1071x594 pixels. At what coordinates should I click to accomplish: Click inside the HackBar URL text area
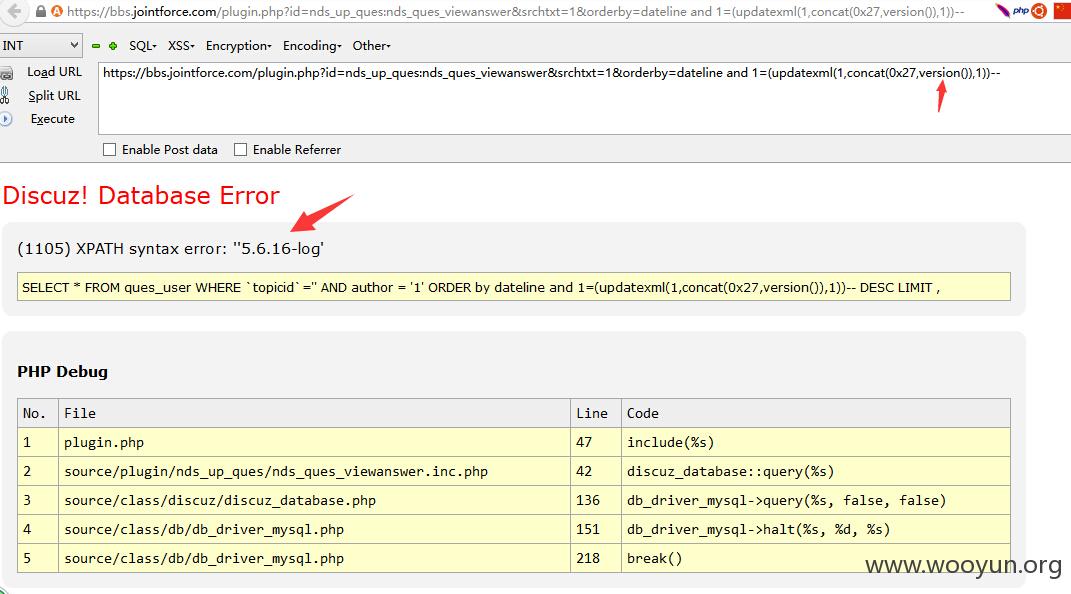coord(585,98)
